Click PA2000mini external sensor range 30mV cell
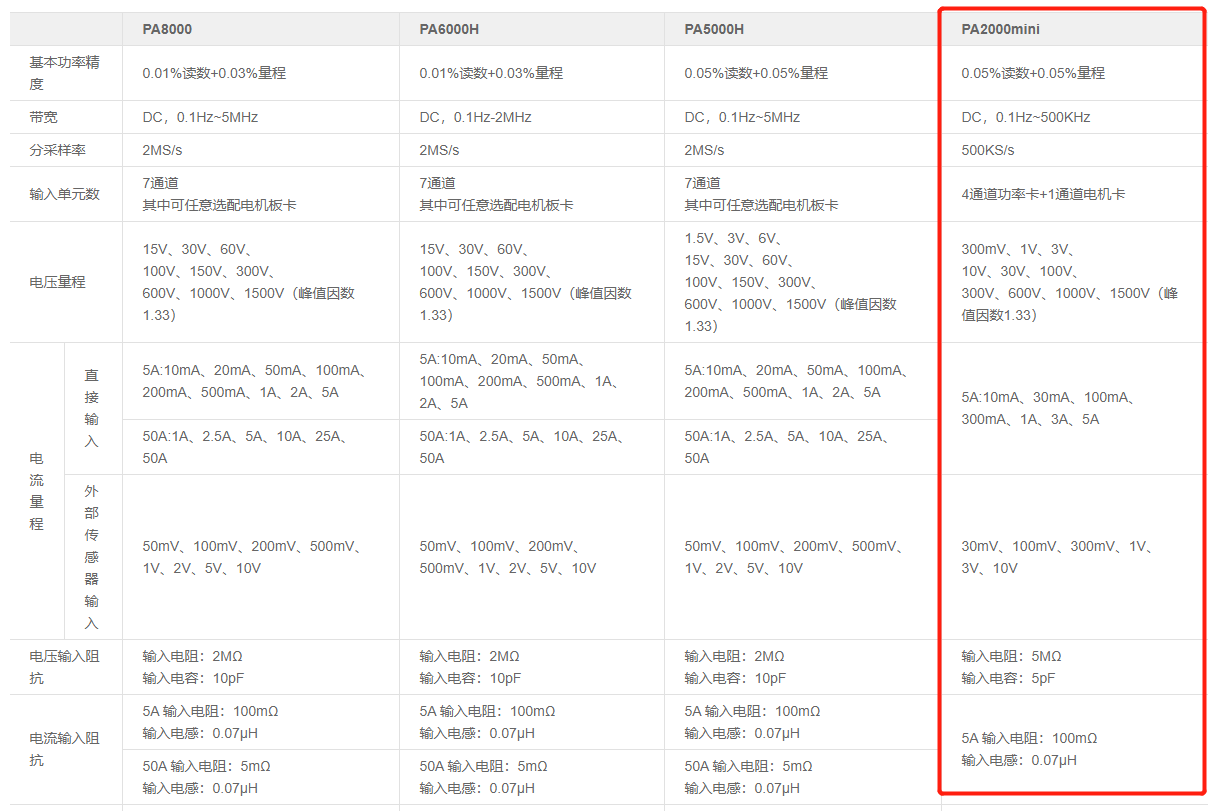Viewport: 1227px width, 811px height. (x=1059, y=557)
